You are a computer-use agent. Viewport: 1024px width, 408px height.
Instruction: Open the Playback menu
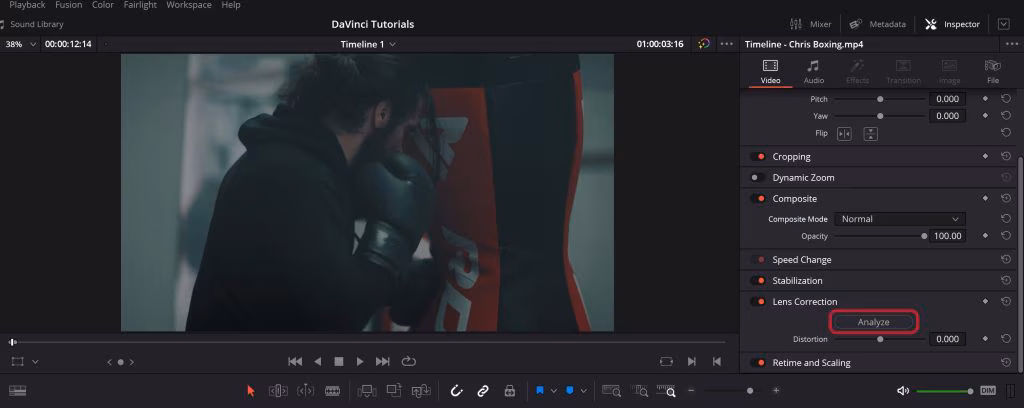(x=27, y=5)
